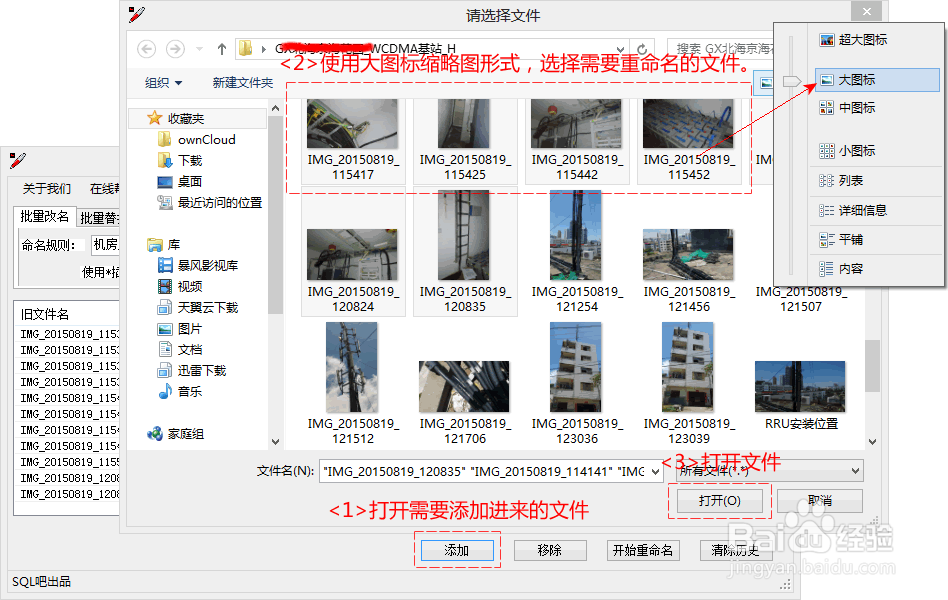
Task: Click 取消 button in file dialog
Action: coord(820,501)
